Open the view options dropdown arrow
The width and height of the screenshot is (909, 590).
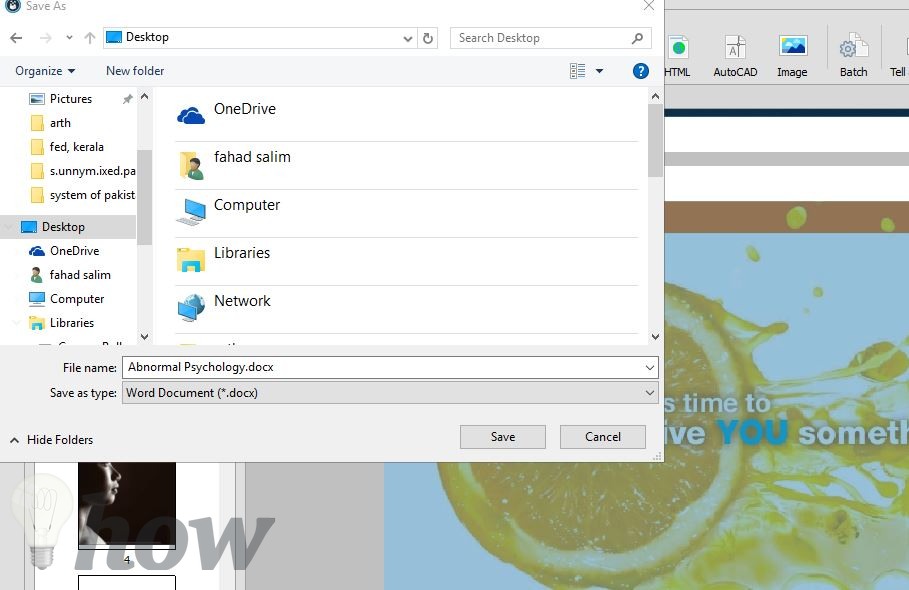tap(599, 71)
